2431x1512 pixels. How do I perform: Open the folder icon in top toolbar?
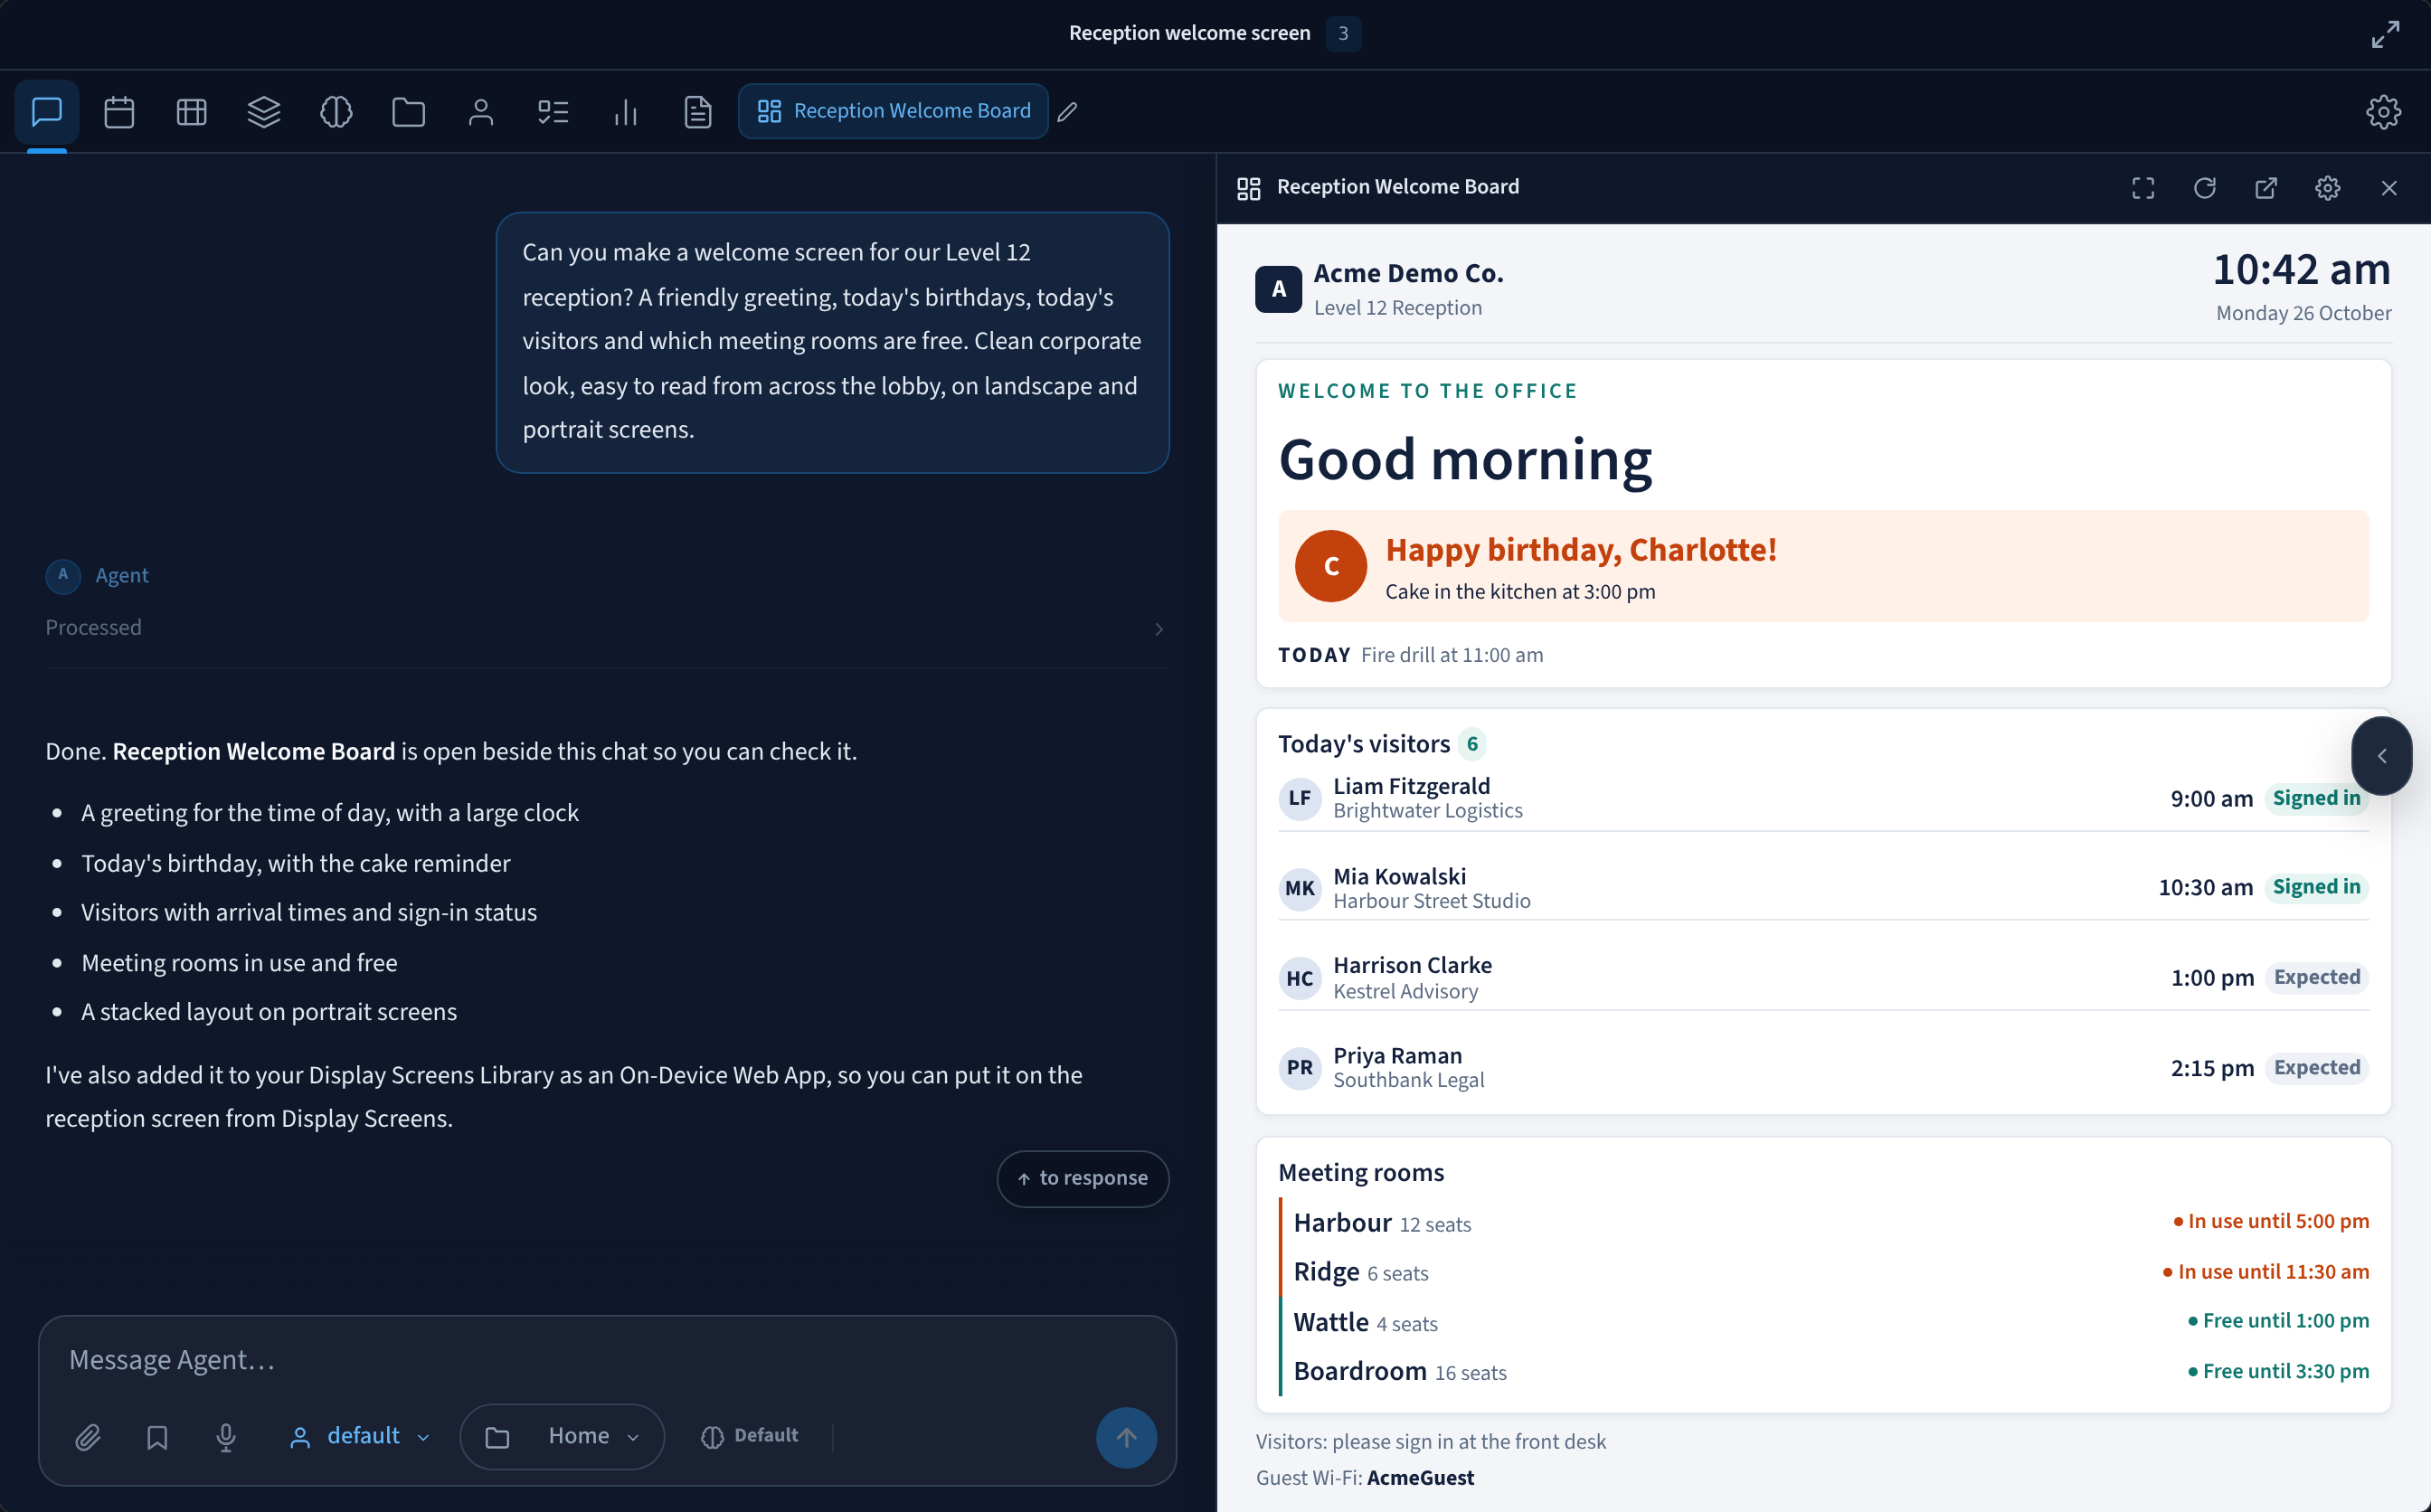(x=408, y=111)
